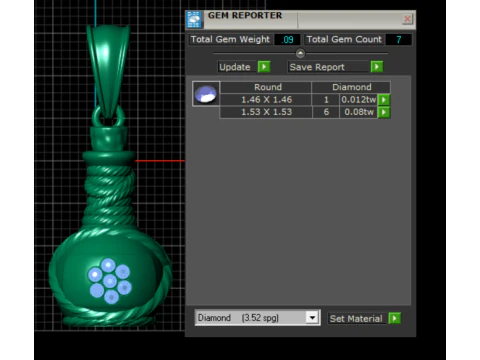Select the Total Gem Count value 7
Screen dimensions: 480x360
coord(399,40)
